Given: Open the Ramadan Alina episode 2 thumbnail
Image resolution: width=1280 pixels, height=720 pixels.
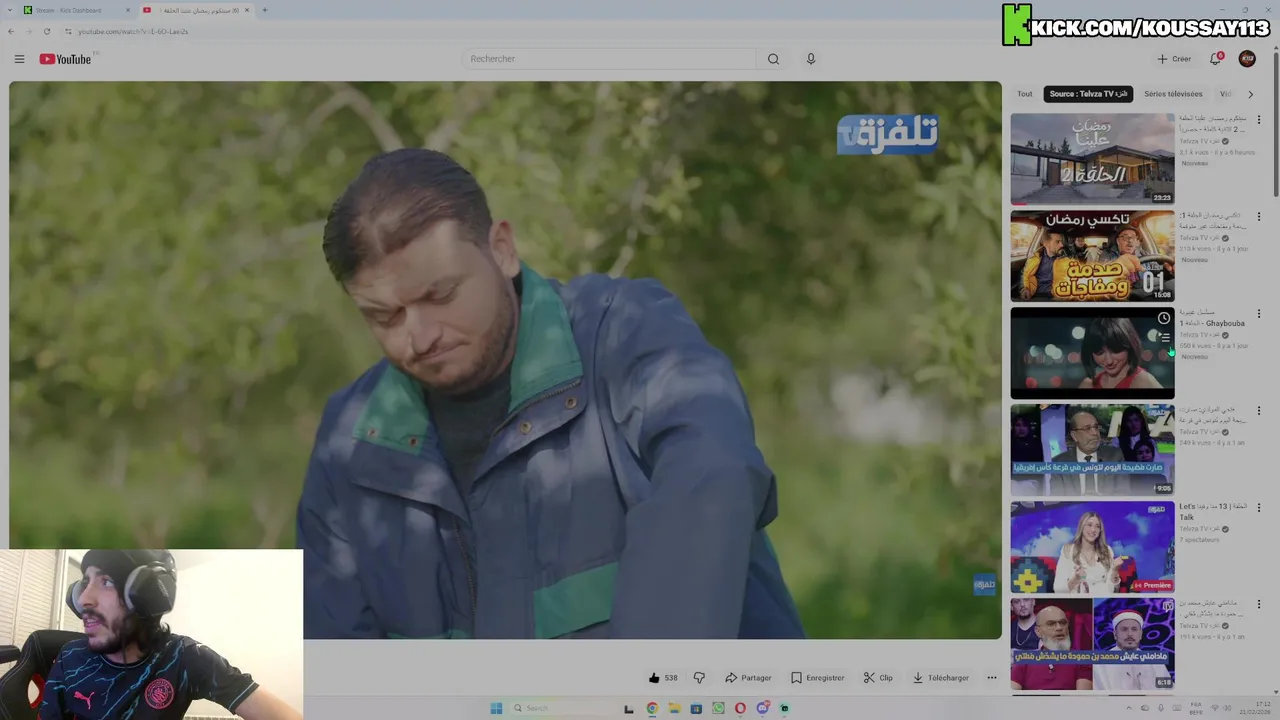Looking at the screenshot, I should coord(1092,159).
